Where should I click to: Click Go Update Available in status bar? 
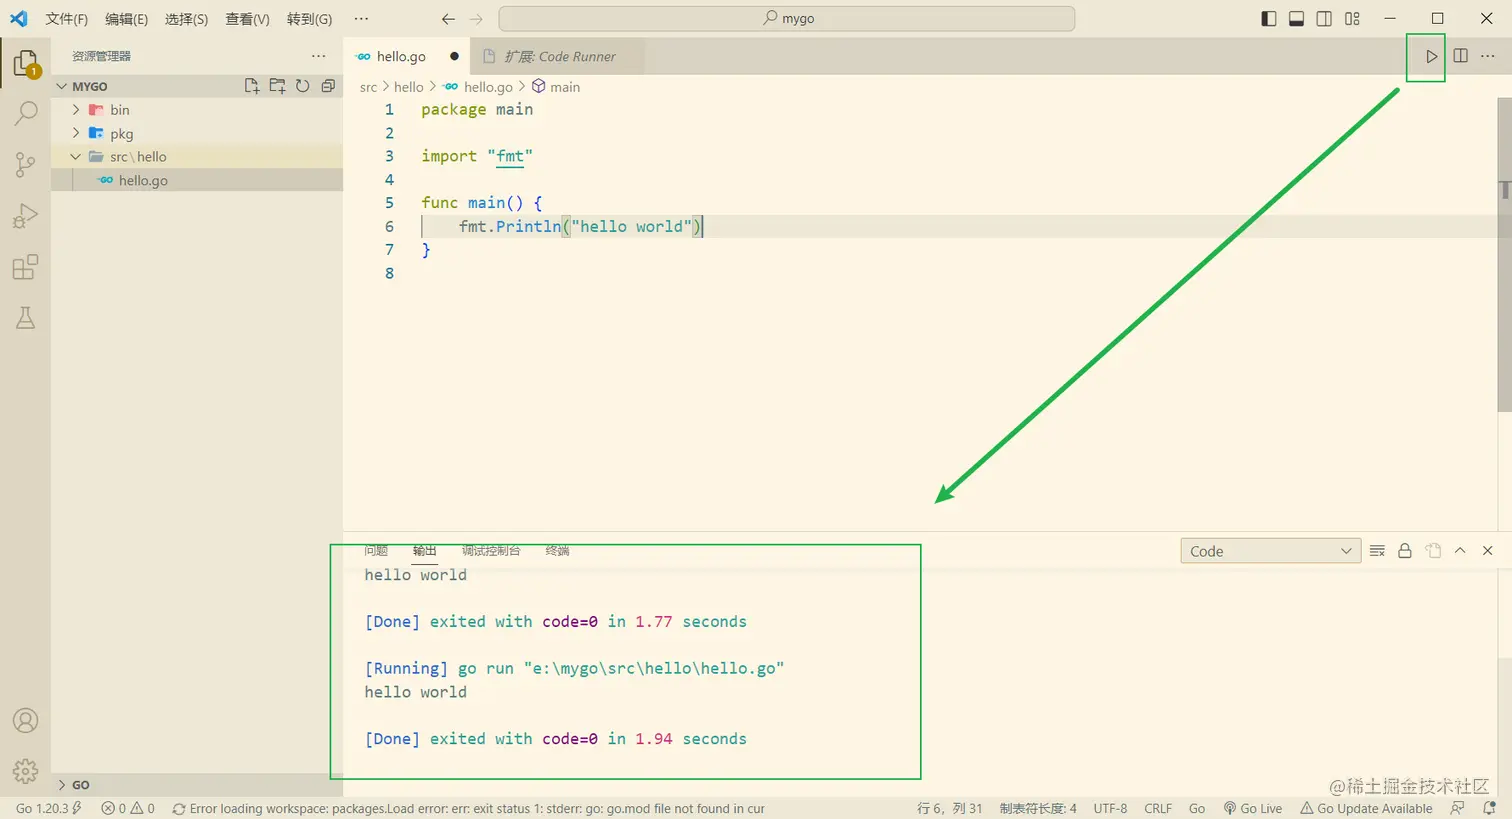pos(1366,808)
